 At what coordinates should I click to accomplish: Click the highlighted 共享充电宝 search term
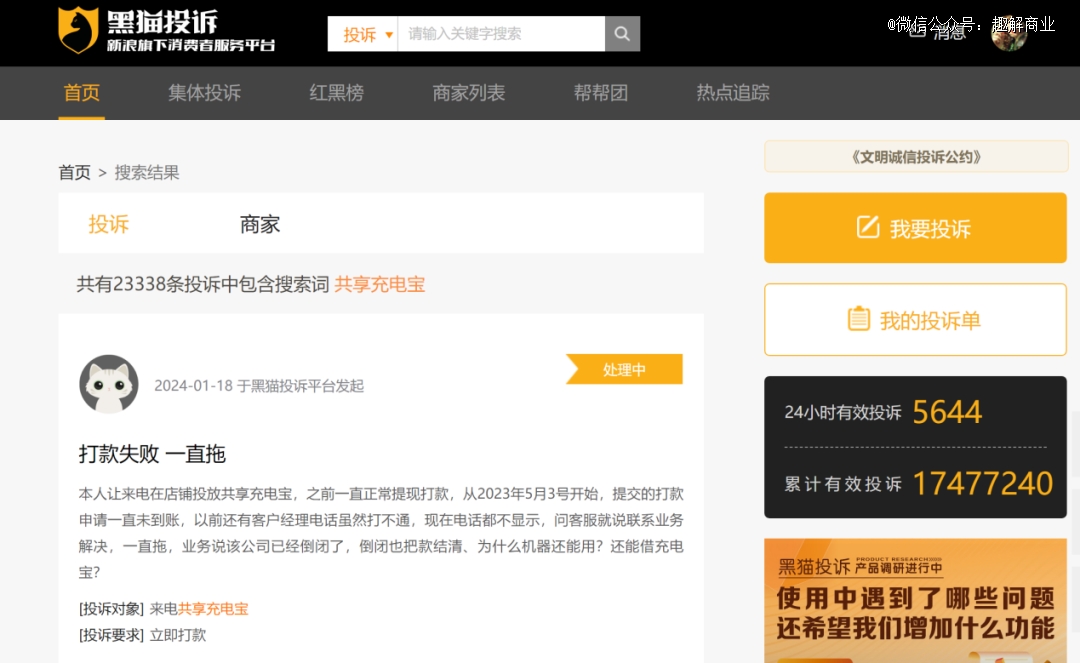click(380, 284)
